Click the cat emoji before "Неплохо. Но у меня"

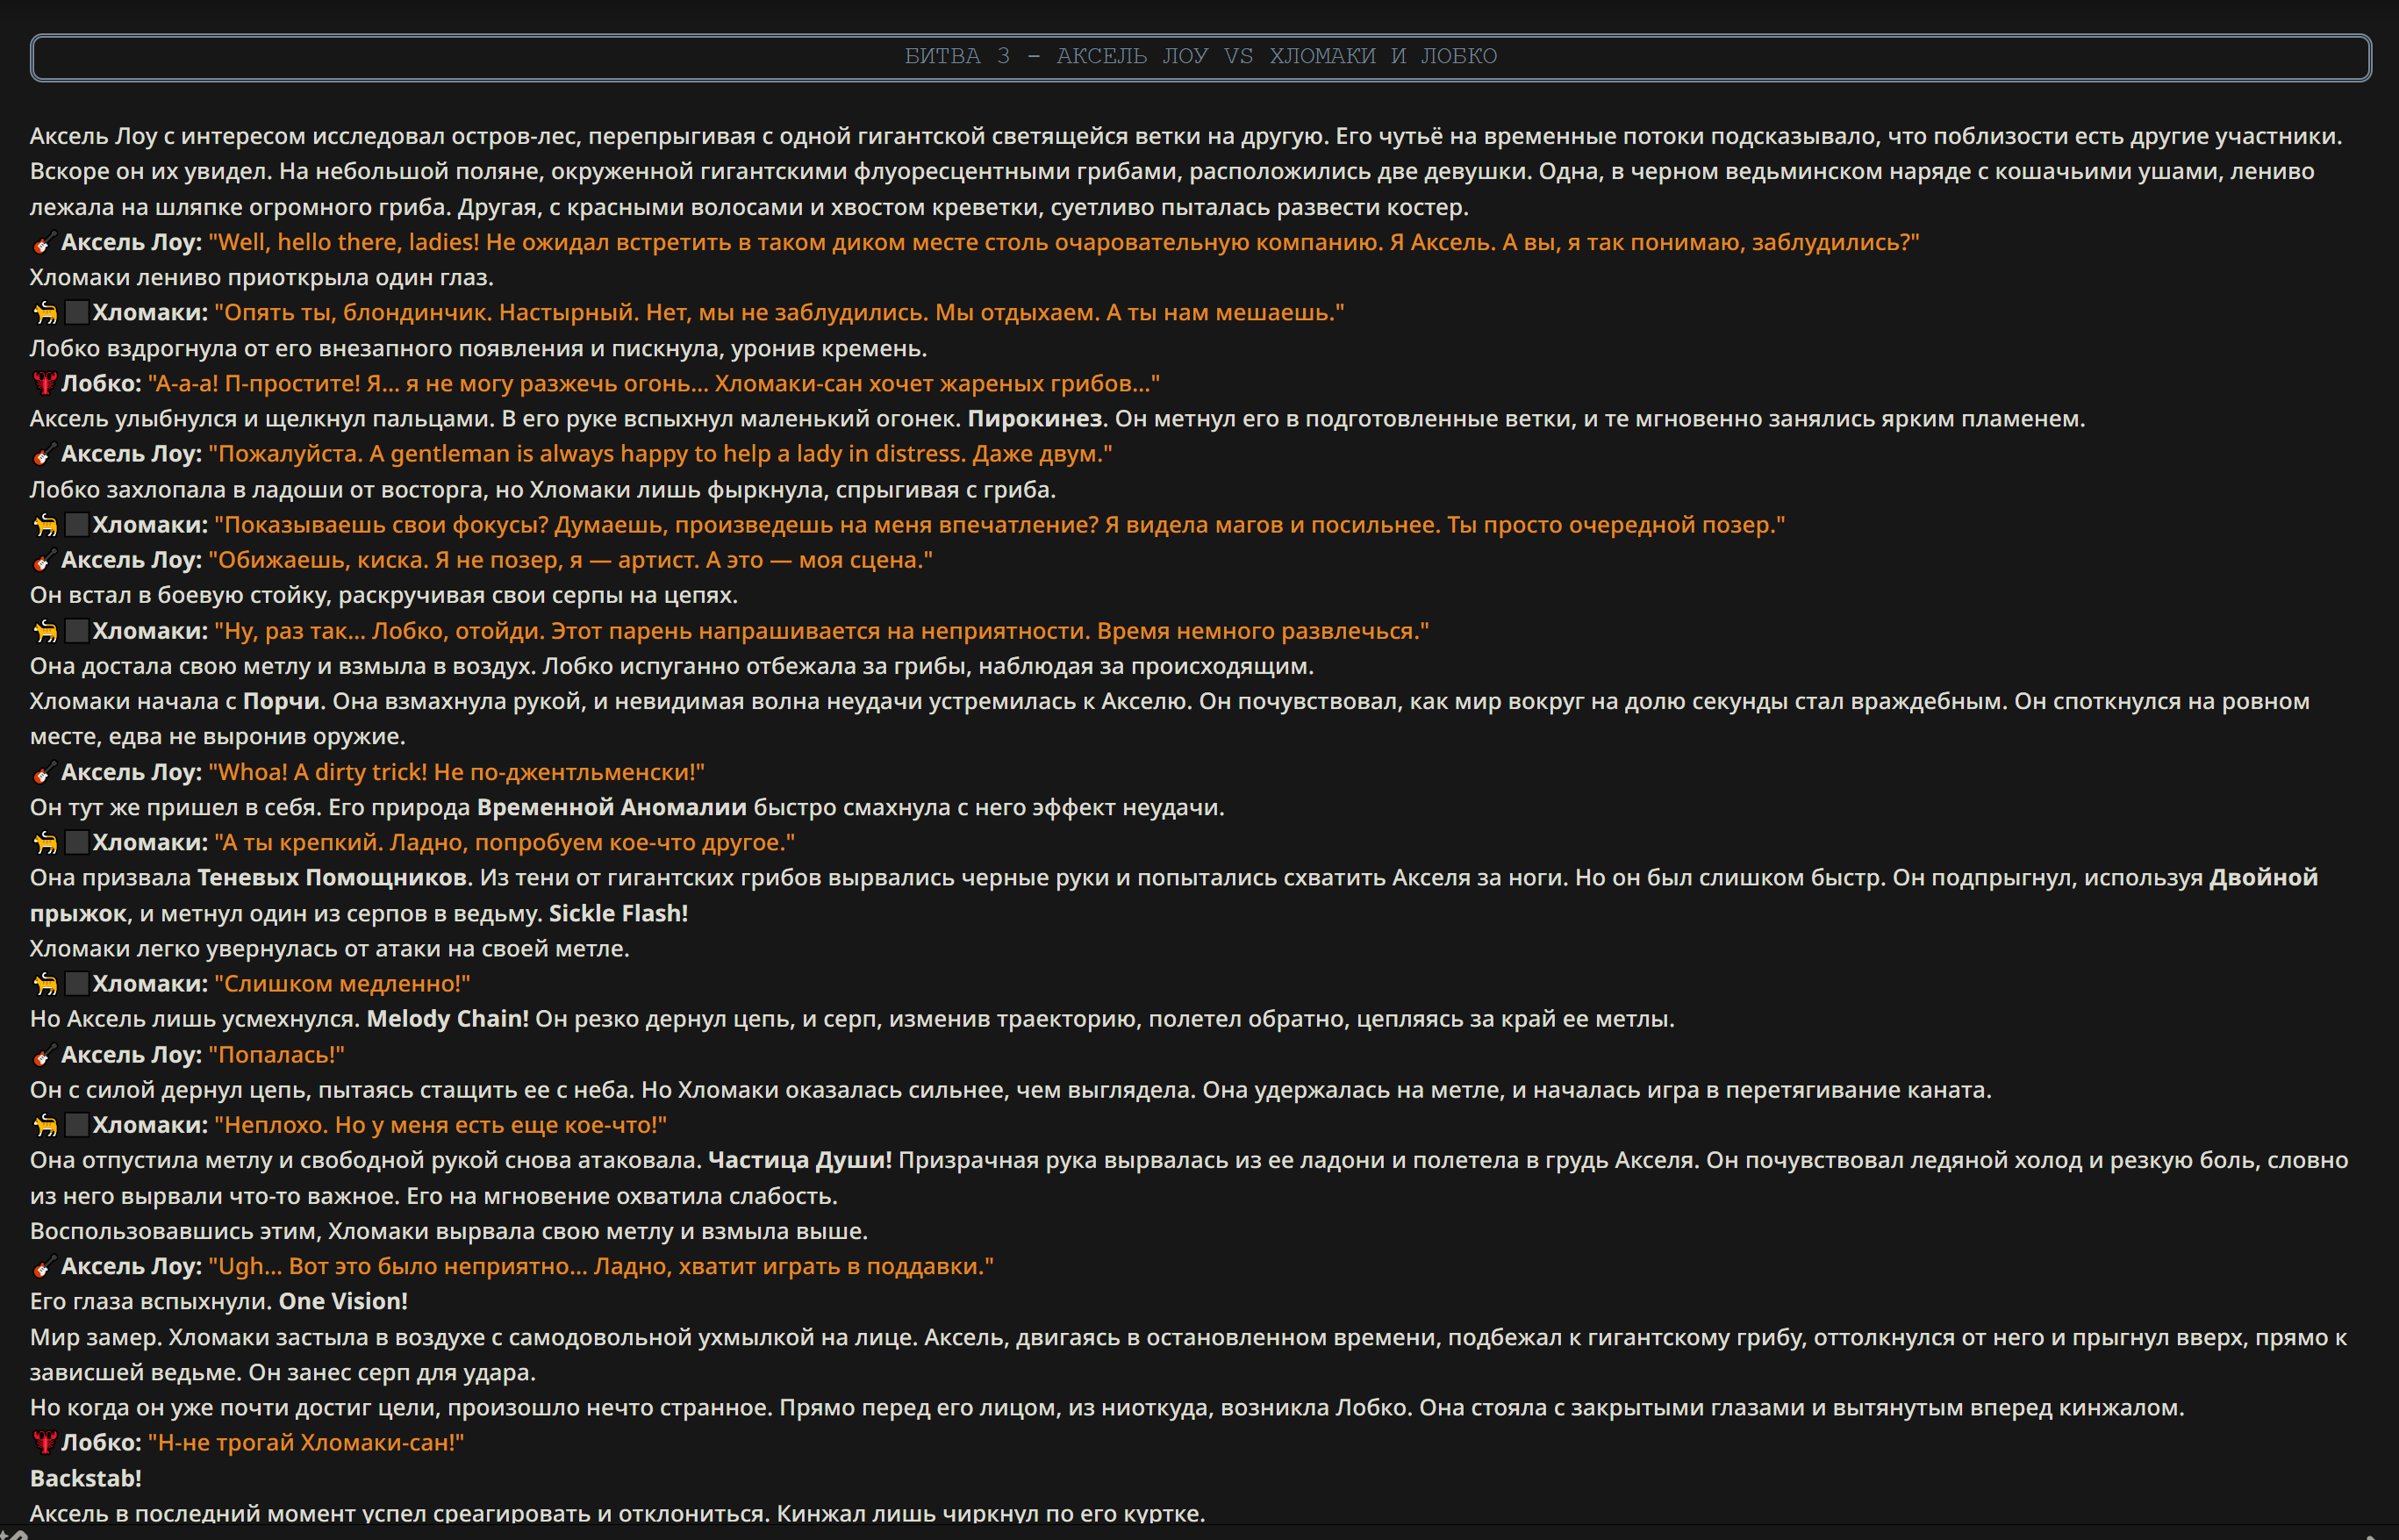(x=45, y=1126)
